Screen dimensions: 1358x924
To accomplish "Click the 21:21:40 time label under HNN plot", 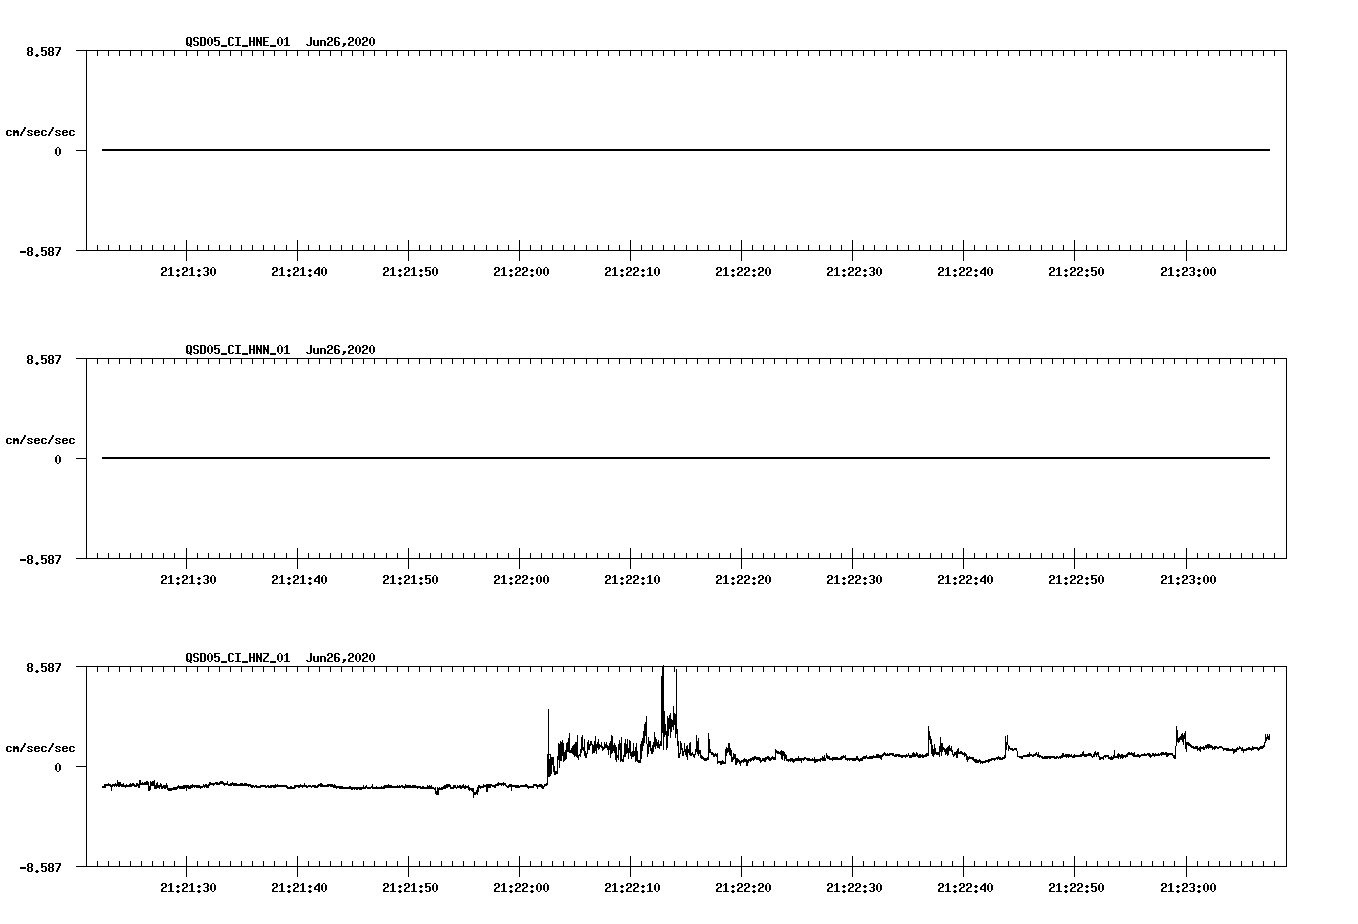I will [x=298, y=580].
